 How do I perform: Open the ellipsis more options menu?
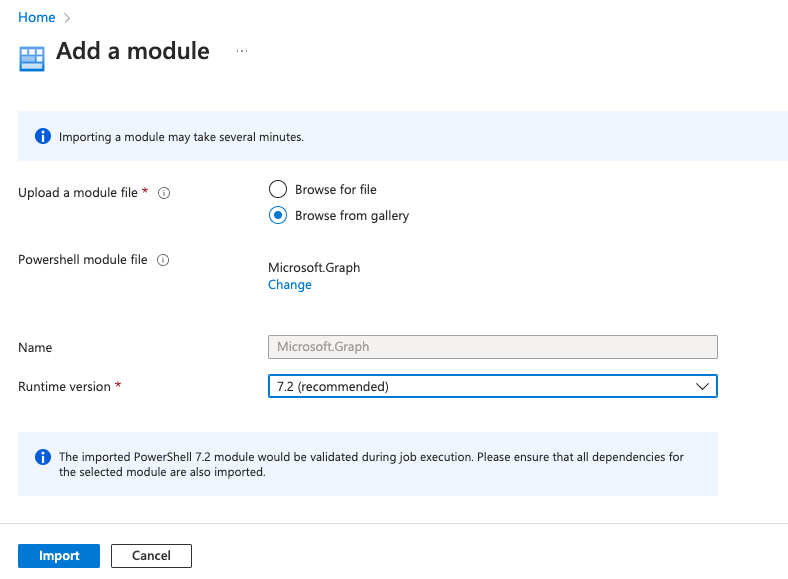pyautogui.click(x=242, y=51)
